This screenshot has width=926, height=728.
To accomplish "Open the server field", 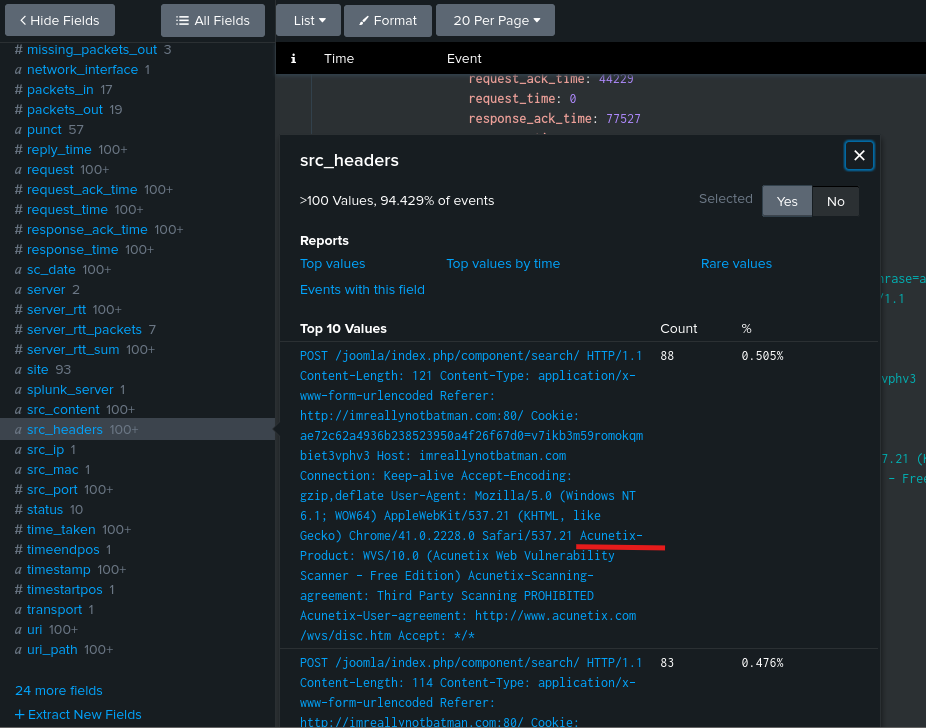I will 46,290.
